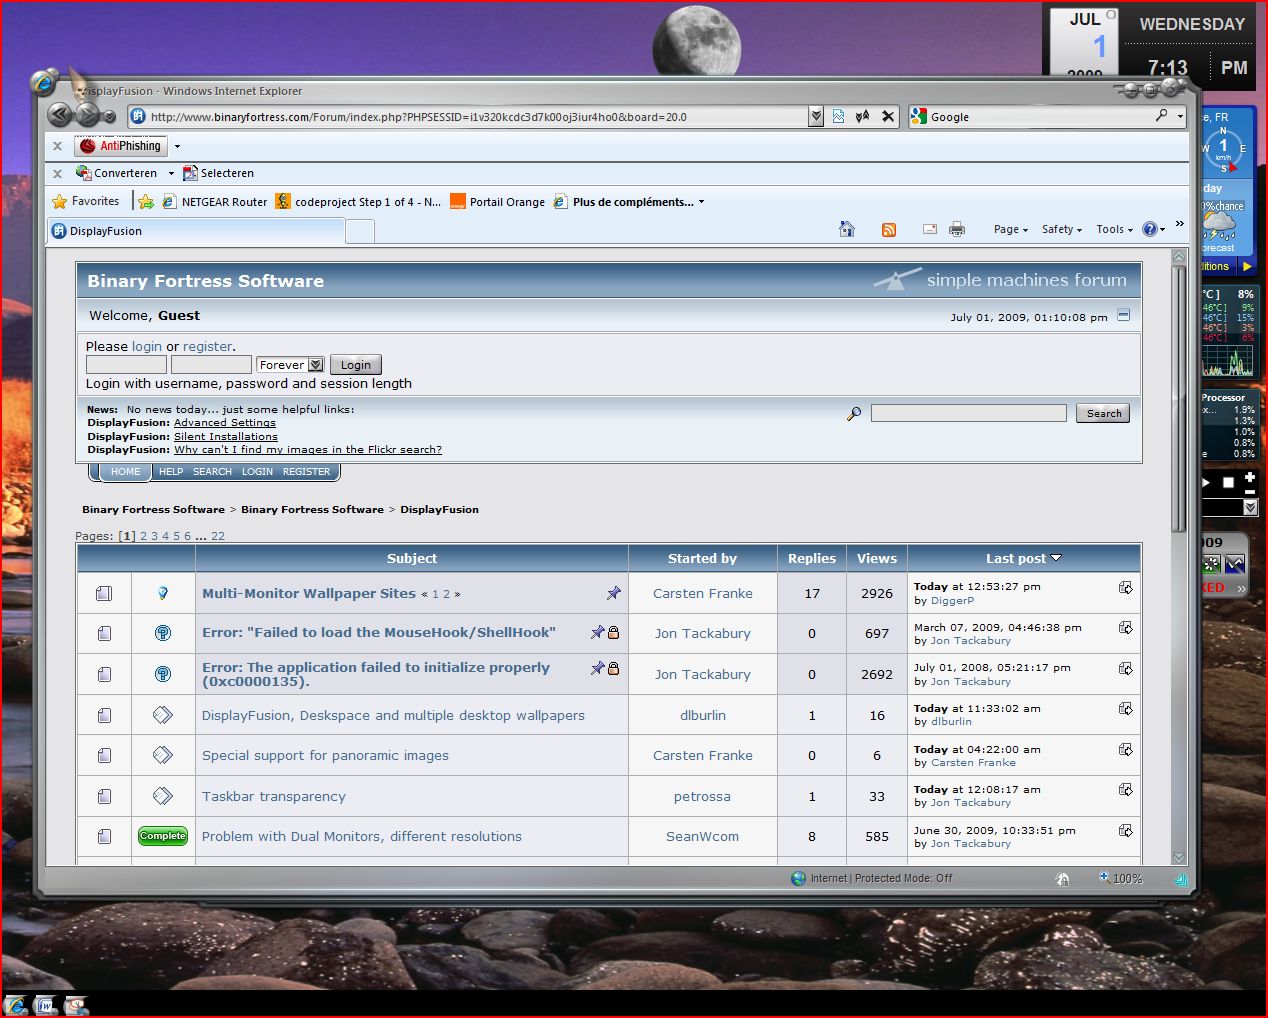Click the zoom level 100% control
The width and height of the screenshot is (1268, 1018).
point(1122,879)
